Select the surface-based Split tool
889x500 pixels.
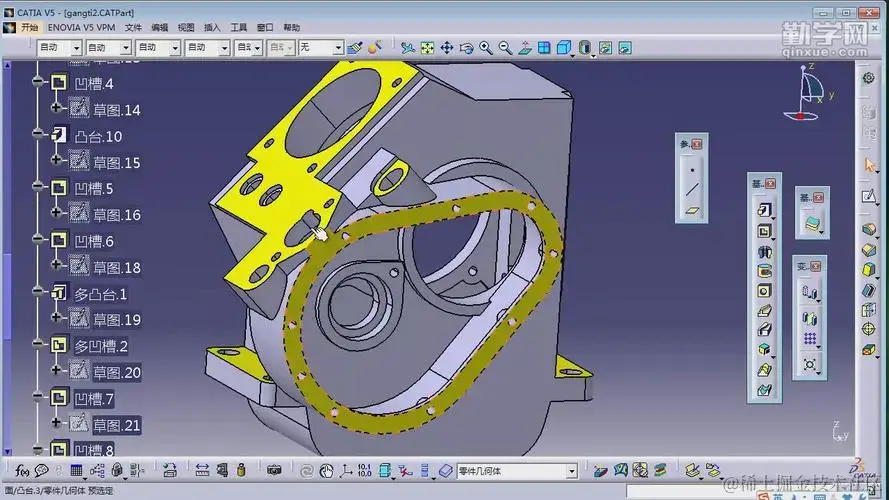point(812,223)
